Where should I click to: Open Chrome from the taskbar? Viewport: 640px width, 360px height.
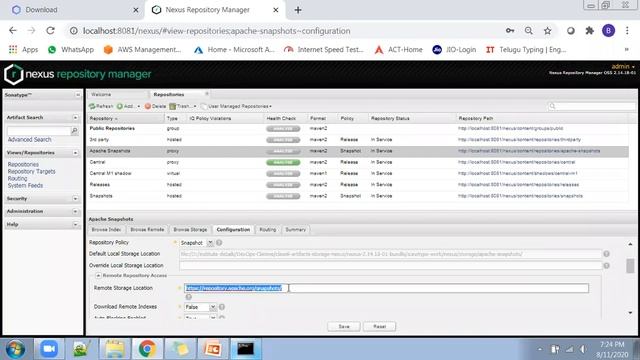pos(147,349)
